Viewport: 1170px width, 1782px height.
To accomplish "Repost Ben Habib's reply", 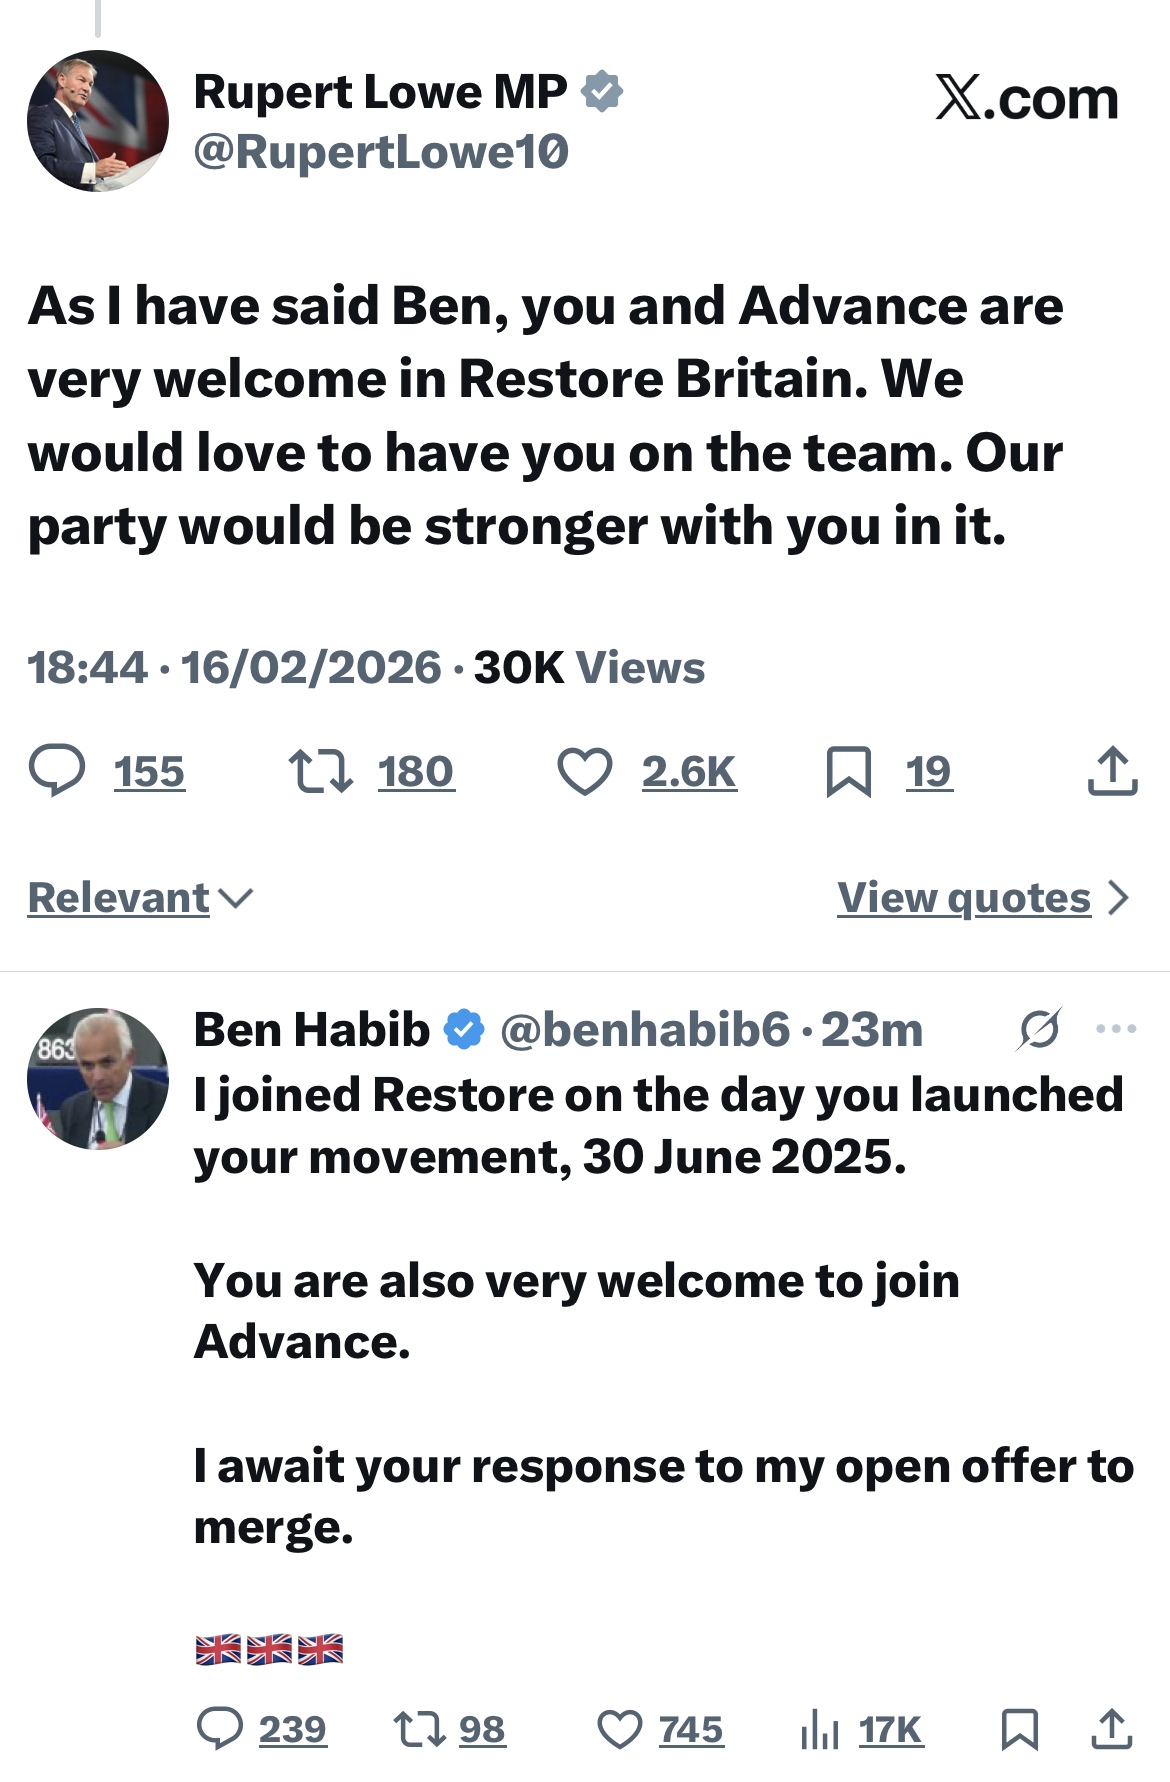I will tap(419, 1729).
